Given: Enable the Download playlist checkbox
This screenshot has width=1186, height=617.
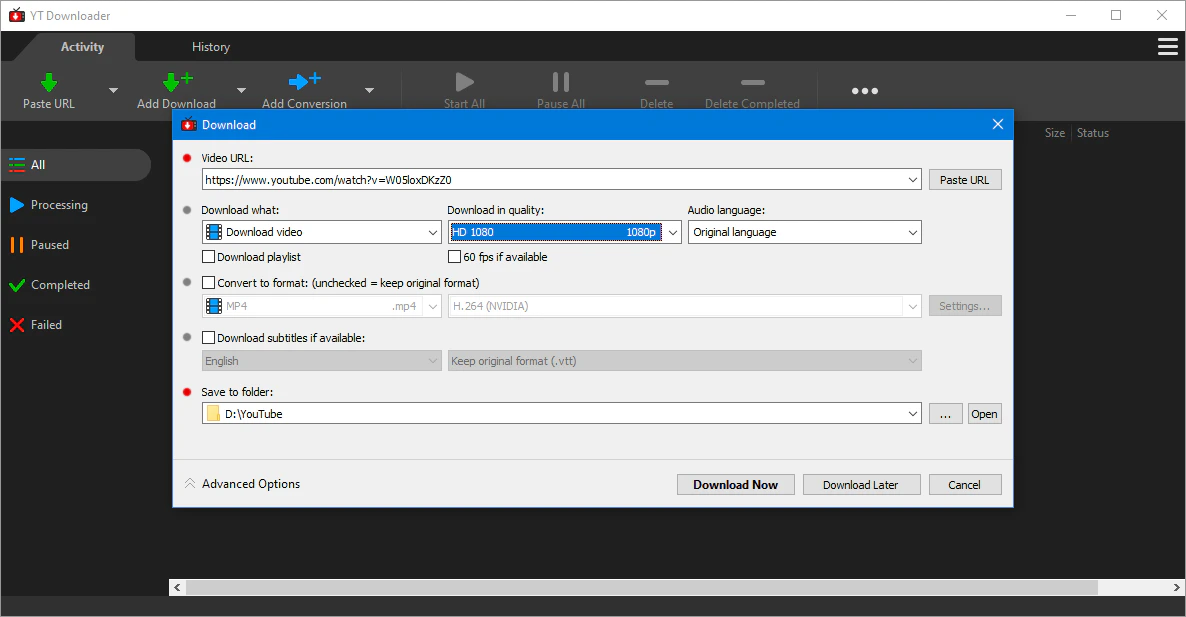Looking at the screenshot, I should (x=209, y=257).
